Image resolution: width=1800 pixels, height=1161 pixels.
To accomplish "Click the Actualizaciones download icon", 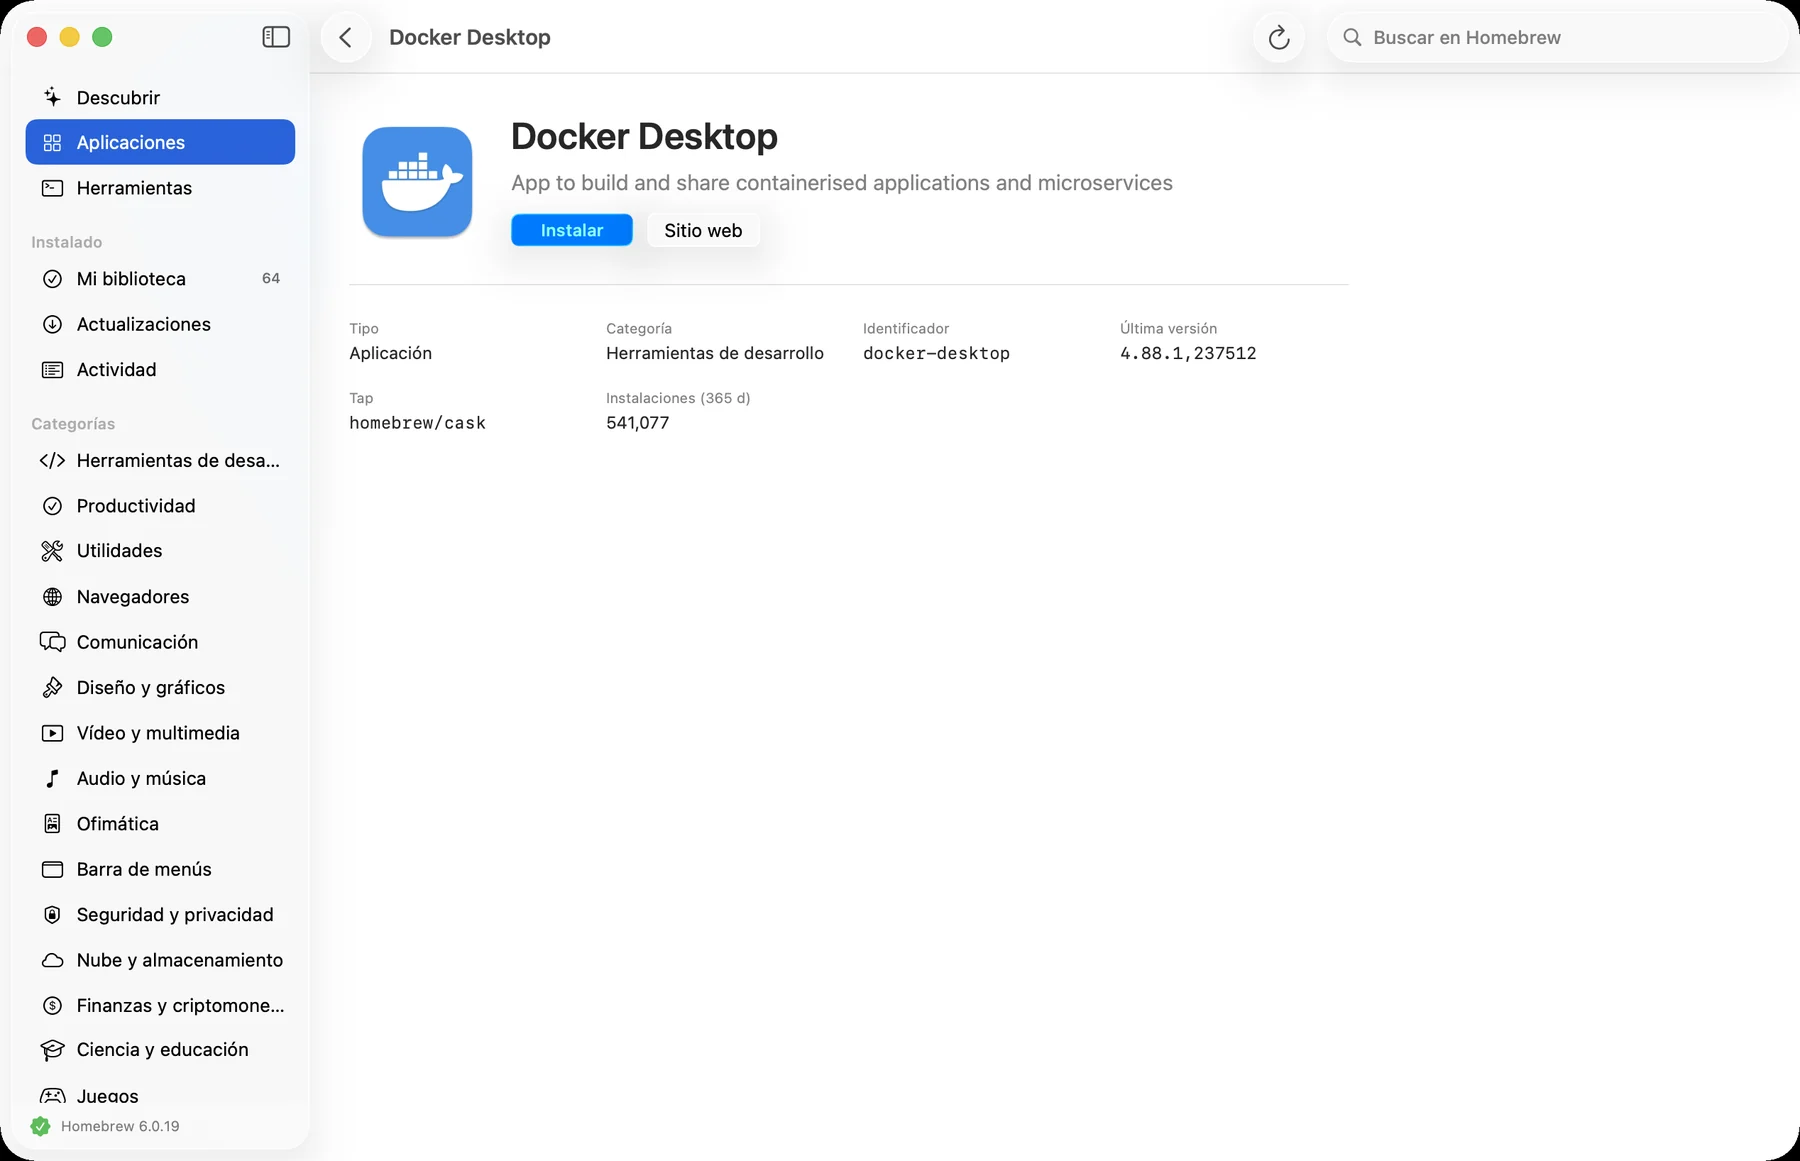I will [52, 324].
